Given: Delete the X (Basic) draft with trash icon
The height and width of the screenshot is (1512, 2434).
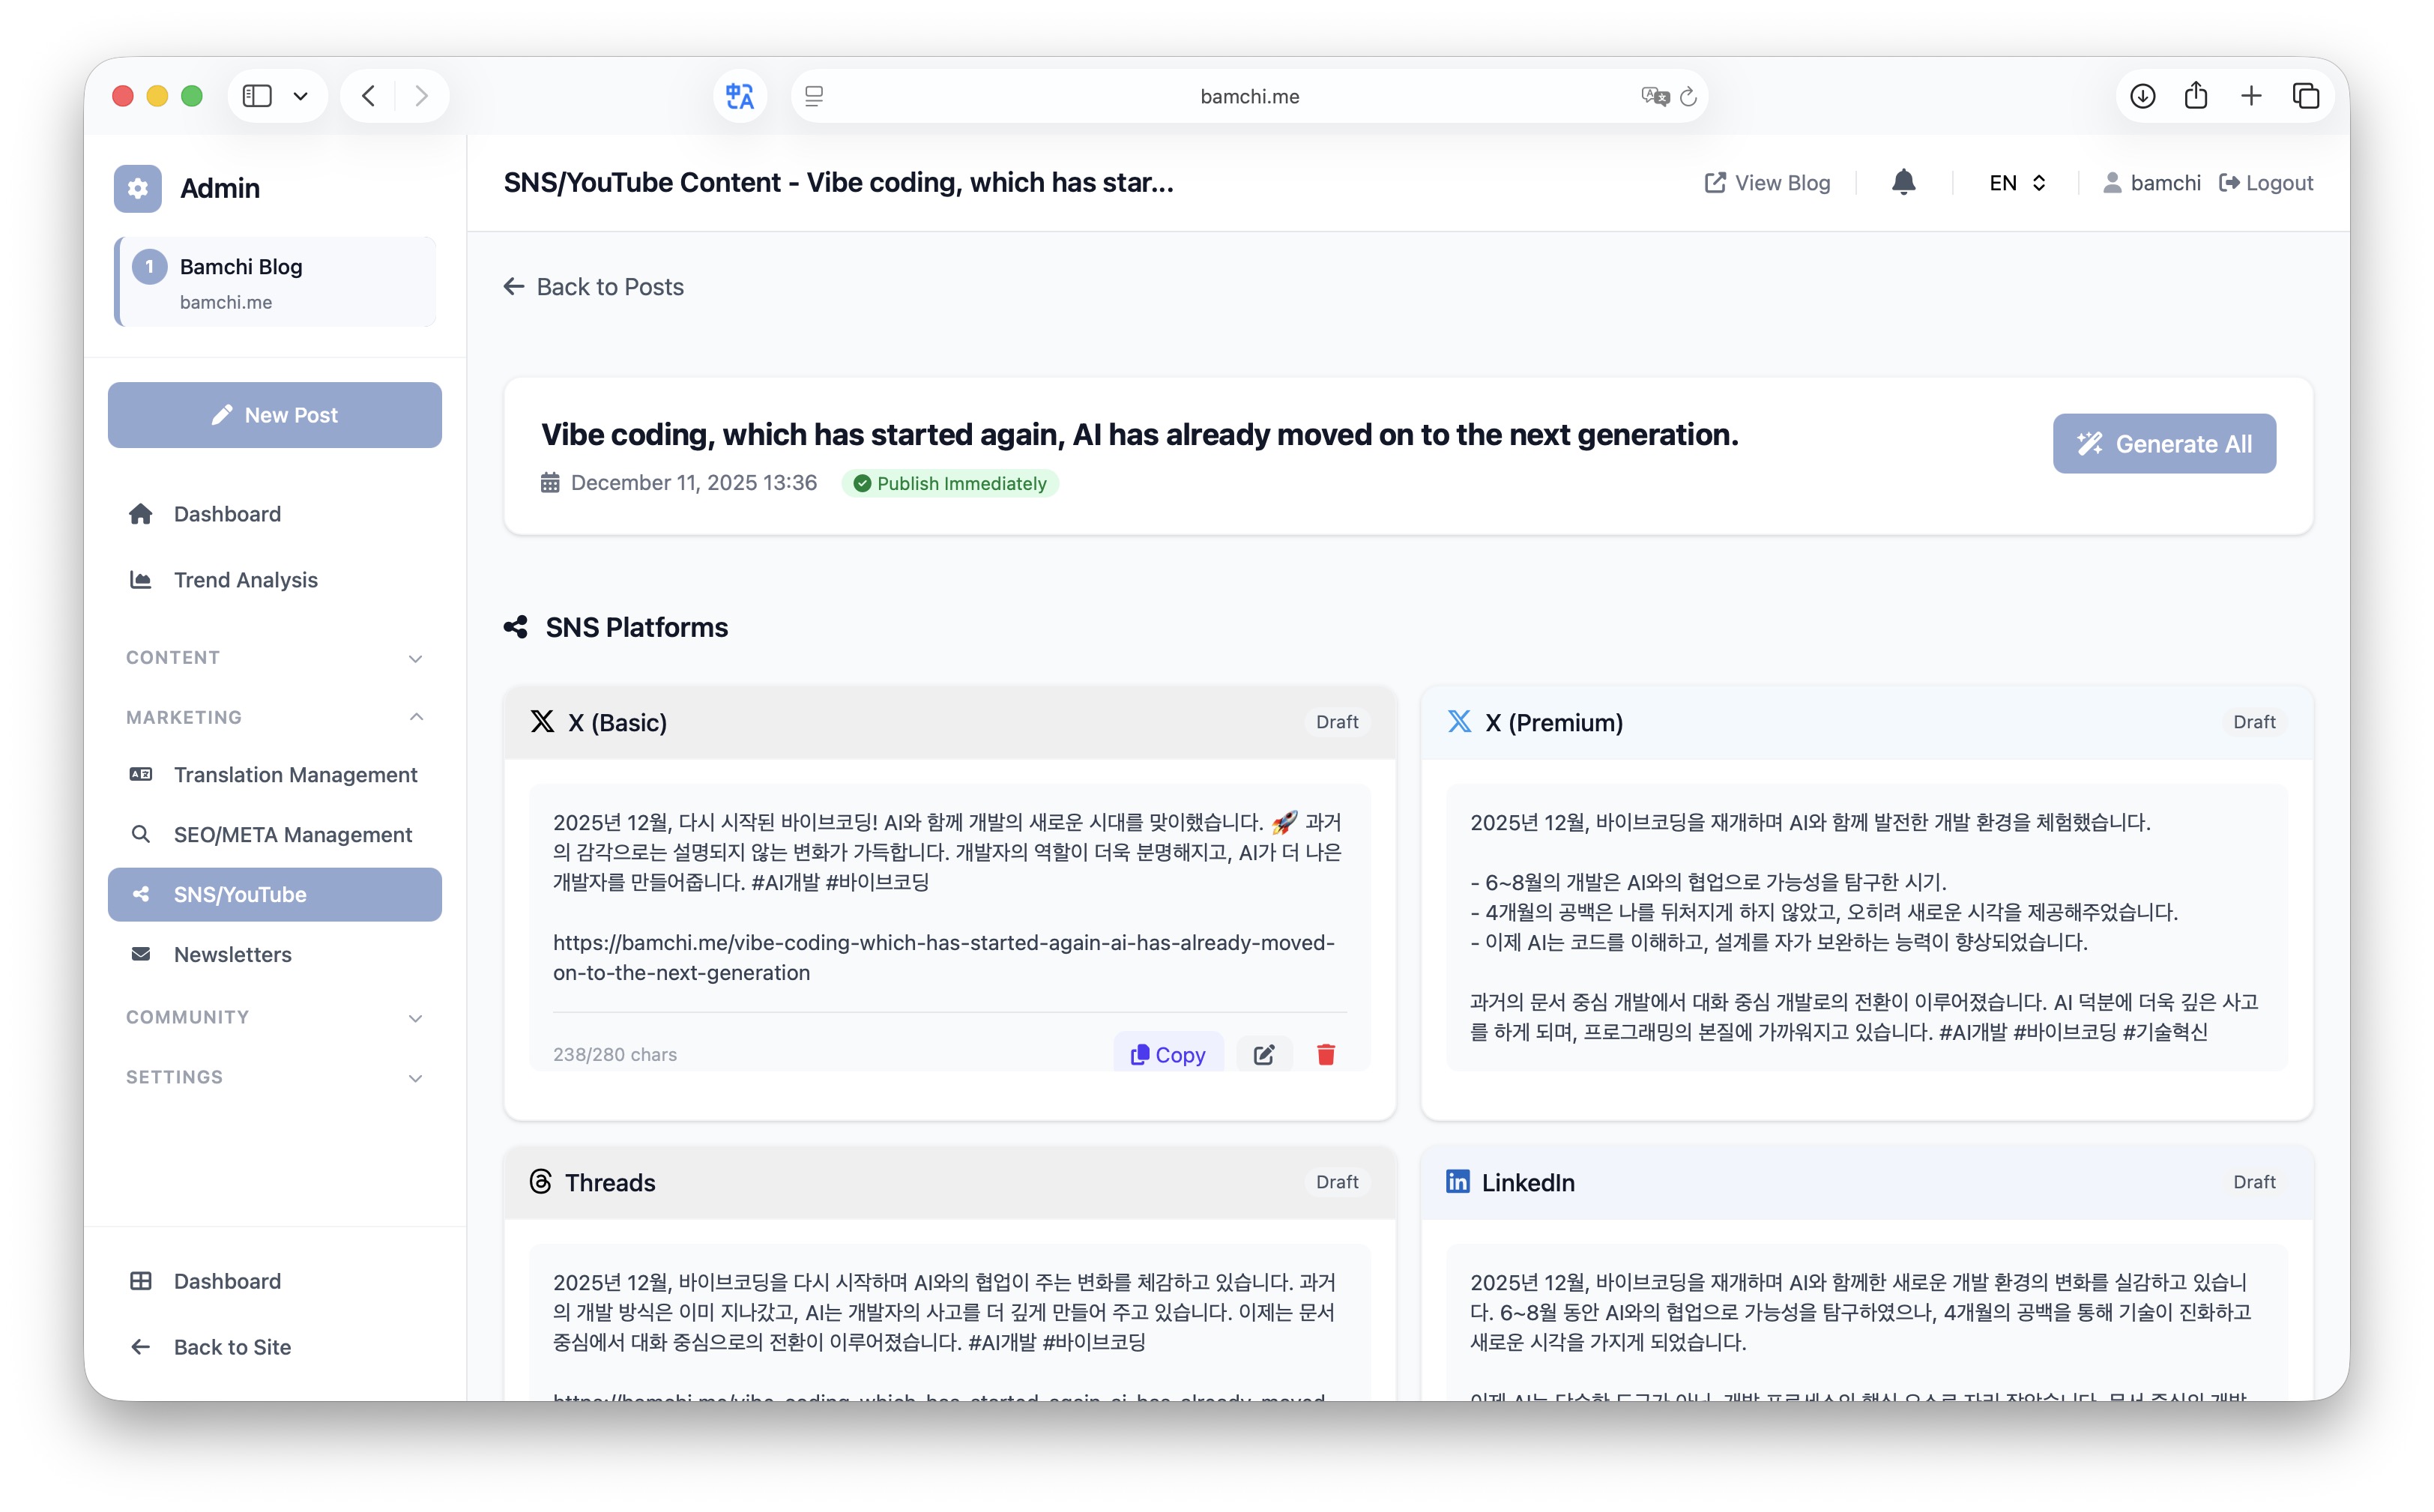Looking at the screenshot, I should tap(1326, 1054).
